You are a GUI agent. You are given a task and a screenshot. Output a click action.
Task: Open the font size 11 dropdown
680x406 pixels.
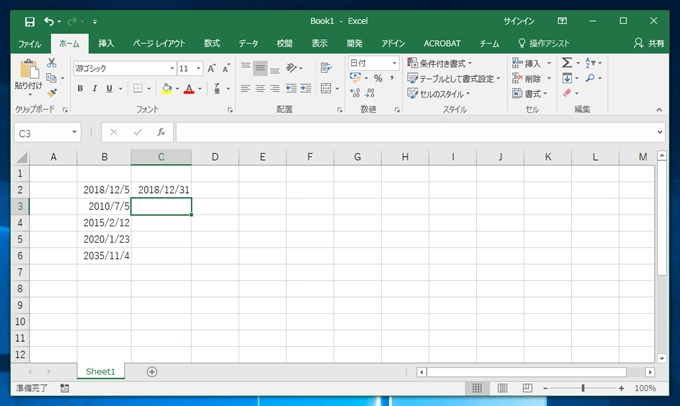point(198,69)
